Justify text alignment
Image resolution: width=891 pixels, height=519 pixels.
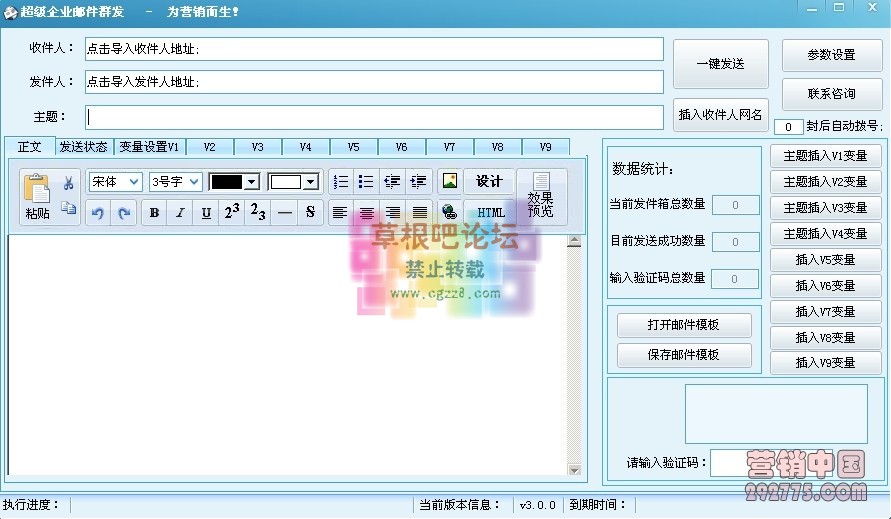coord(419,213)
